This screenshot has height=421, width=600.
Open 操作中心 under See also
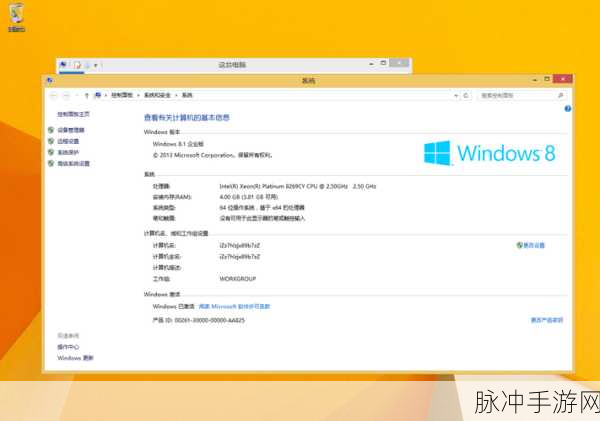pos(68,347)
